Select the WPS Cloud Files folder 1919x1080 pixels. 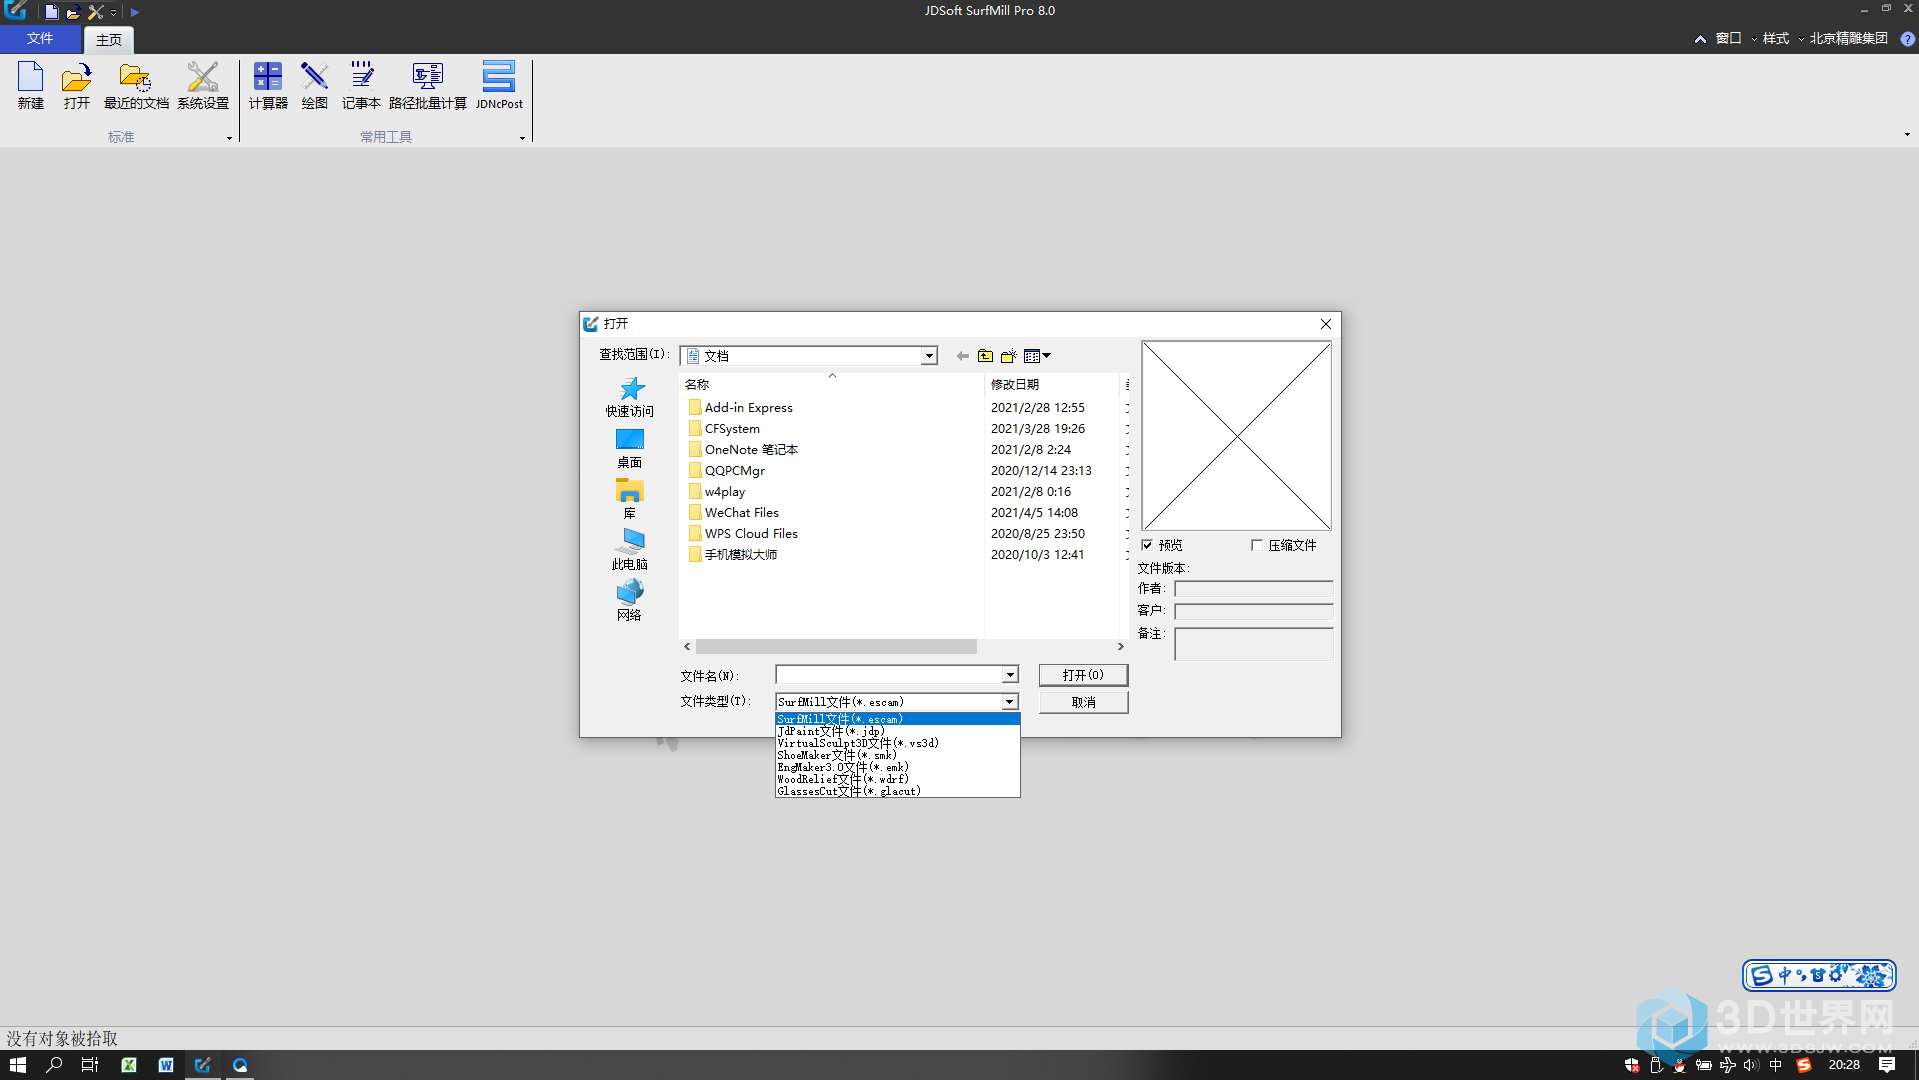click(x=743, y=534)
